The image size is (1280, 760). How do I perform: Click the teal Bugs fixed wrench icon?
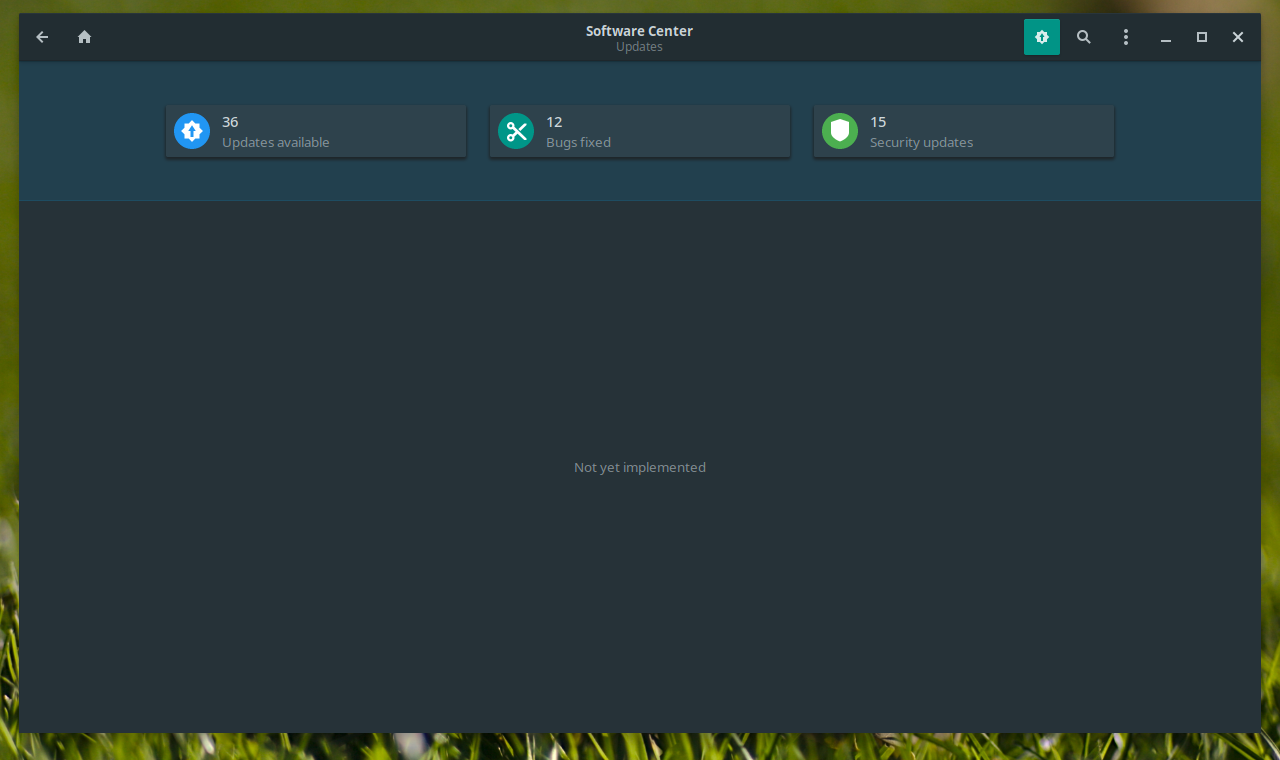(516, 131)
